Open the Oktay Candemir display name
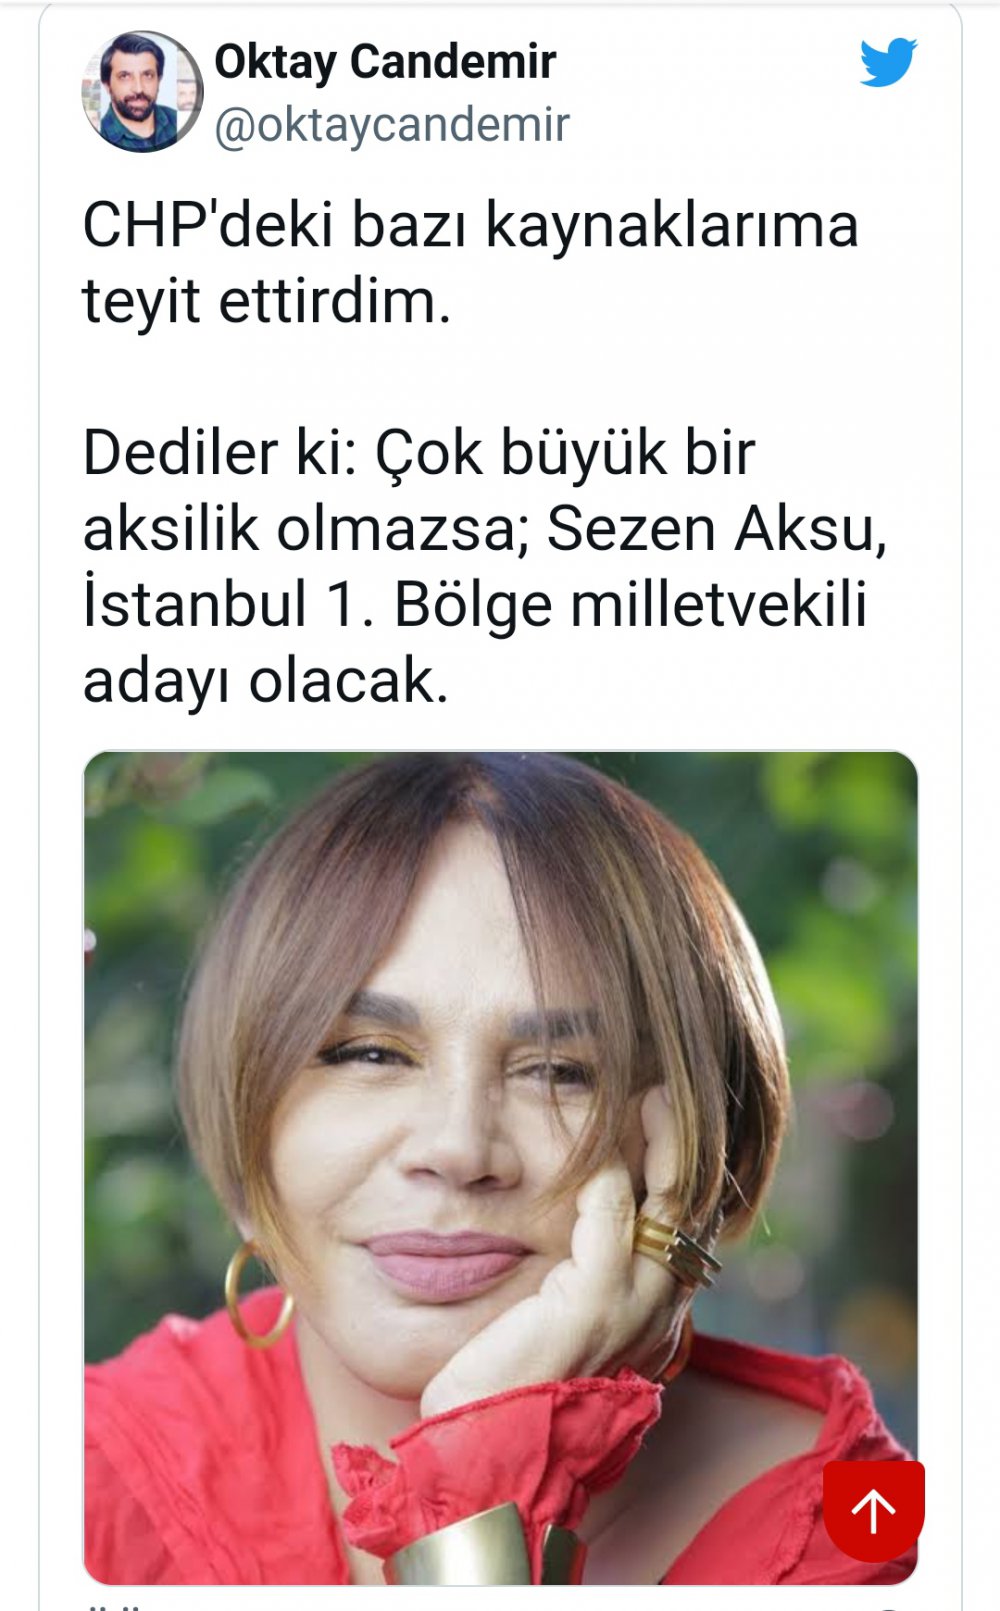 coord(385,61)
